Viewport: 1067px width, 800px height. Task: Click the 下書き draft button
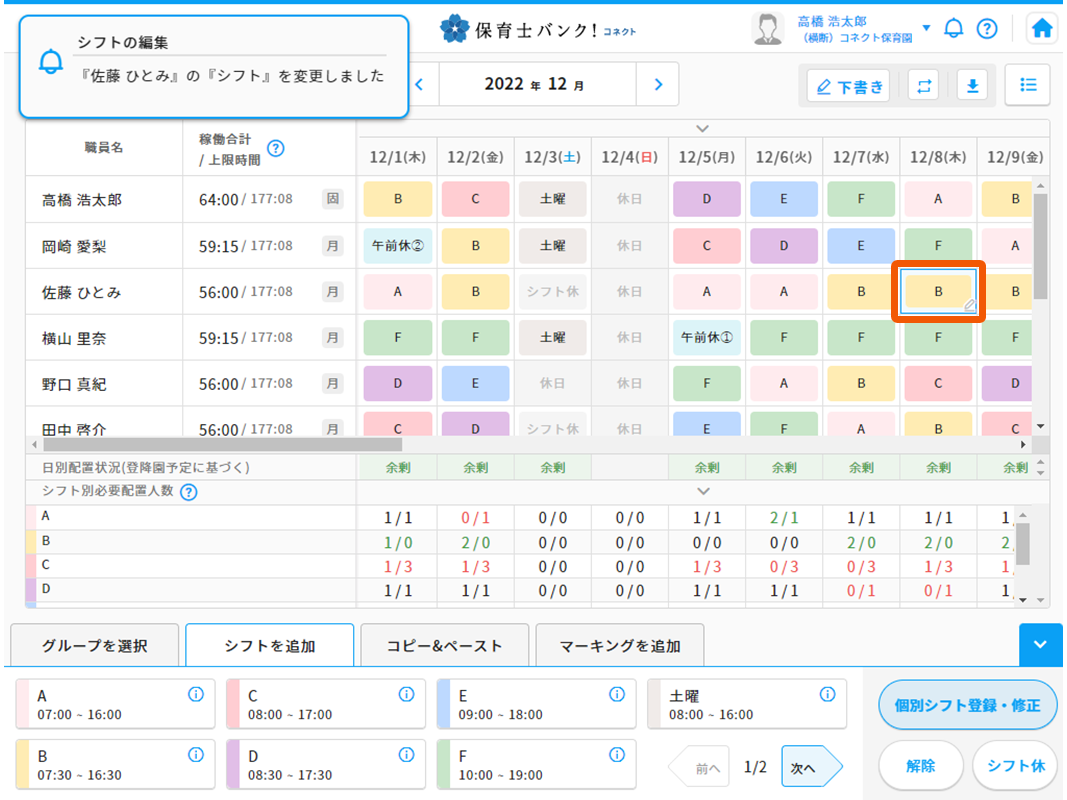(x=849, y=87)
